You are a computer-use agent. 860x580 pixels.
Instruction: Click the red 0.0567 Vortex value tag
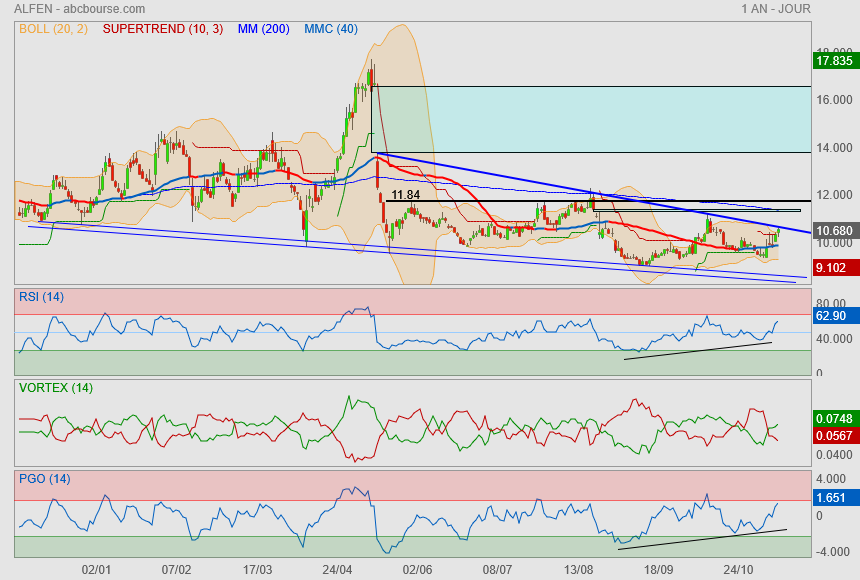834,436
